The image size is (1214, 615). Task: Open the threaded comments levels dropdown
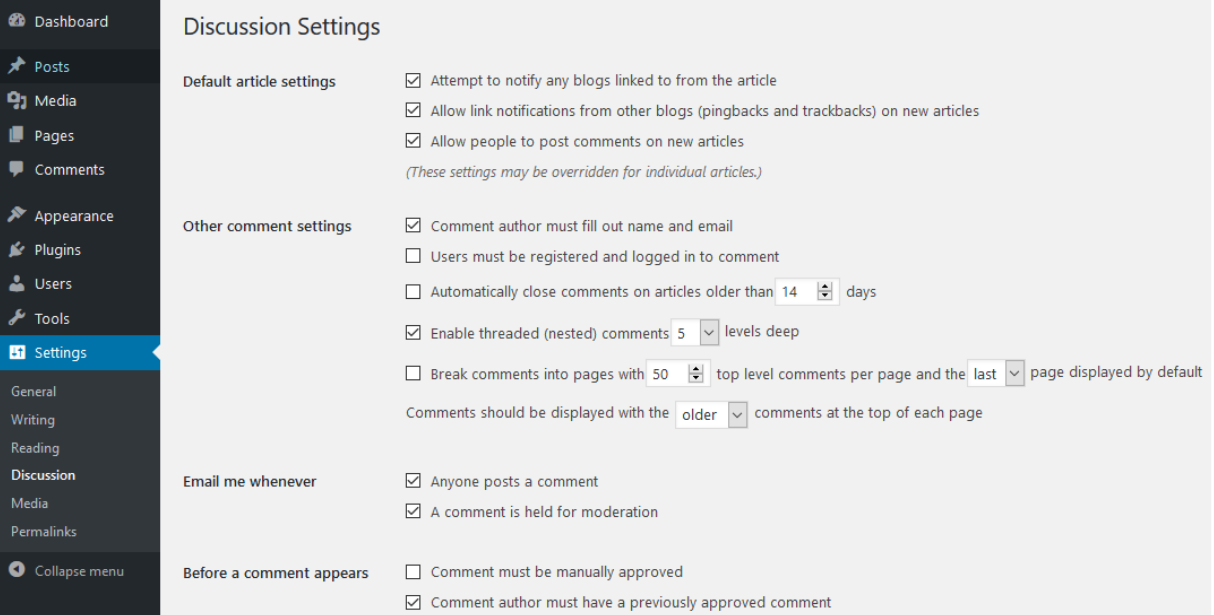[696, 332]
